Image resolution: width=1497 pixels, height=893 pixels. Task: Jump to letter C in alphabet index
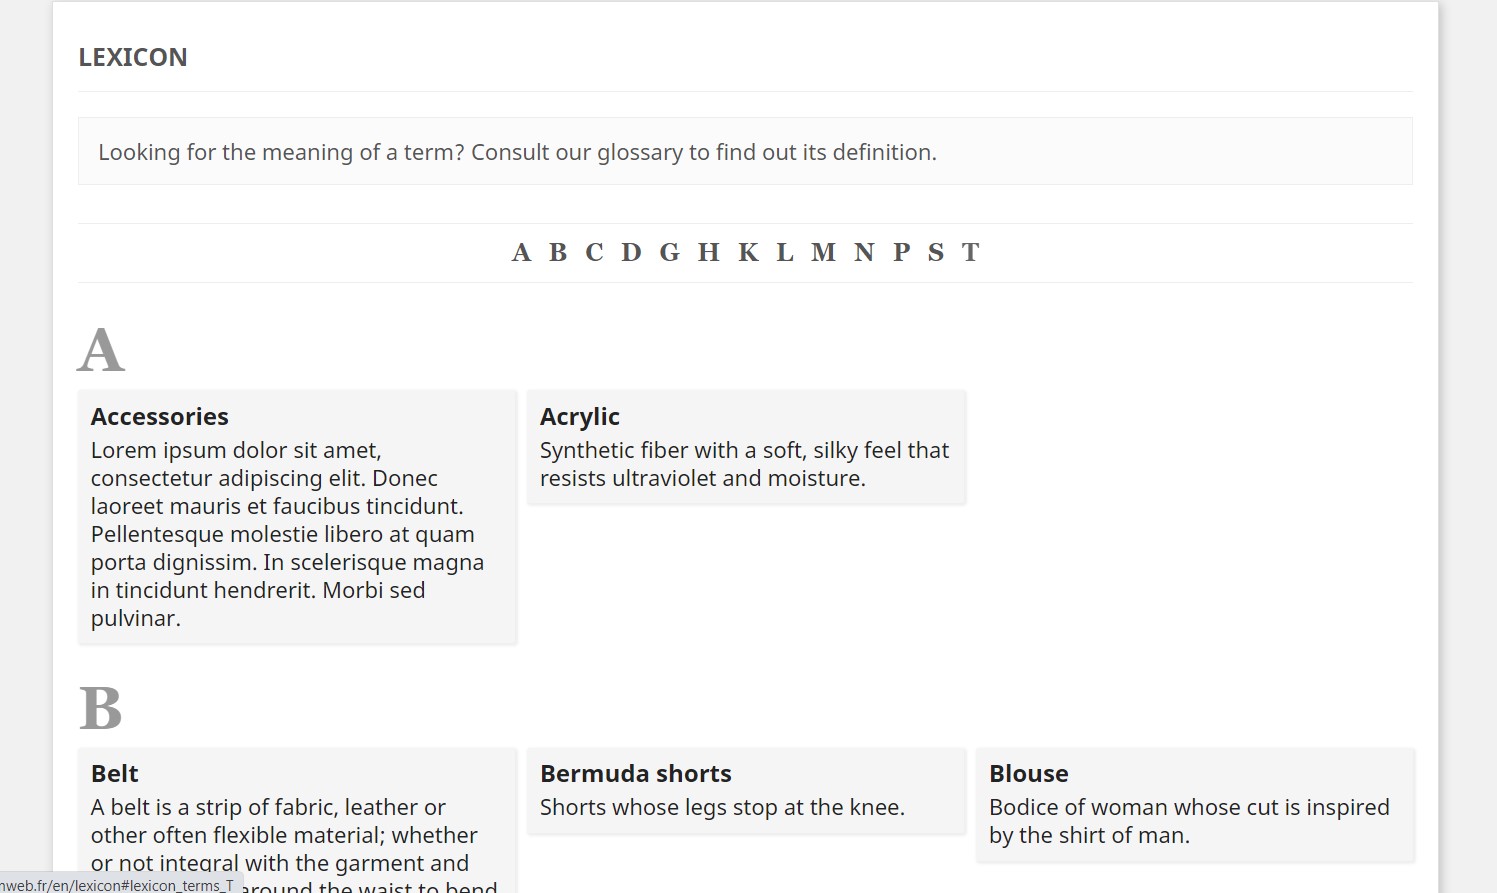click(x=594, y=253)
